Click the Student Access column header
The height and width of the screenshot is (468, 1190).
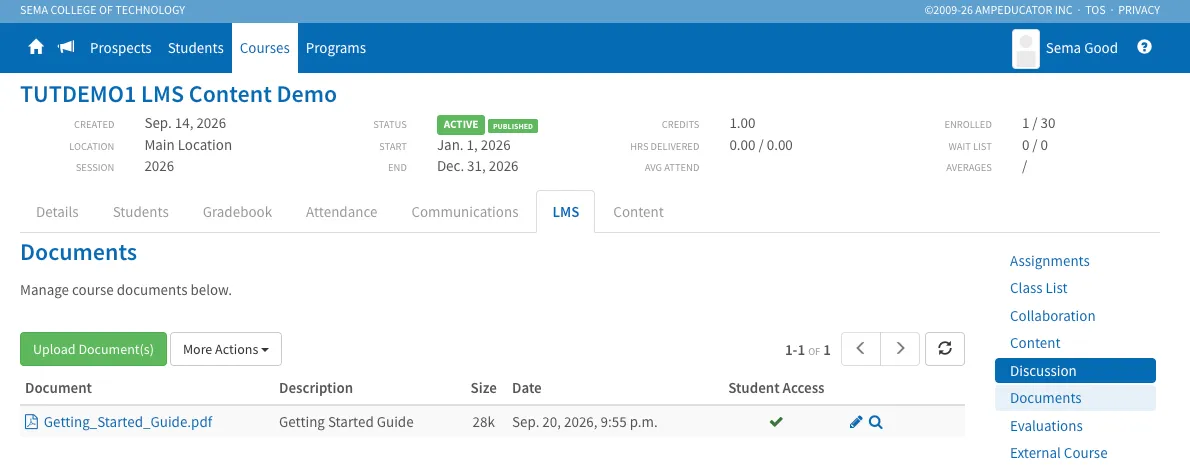click(776, 388)
